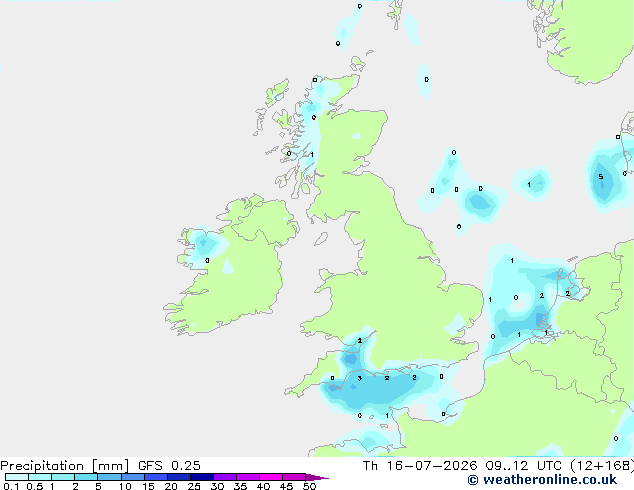Image resolution: width=634 pixels, height=490 pixels.
Task: Select the 2–5 mm legend color swatch
Action: coord(86,477)
